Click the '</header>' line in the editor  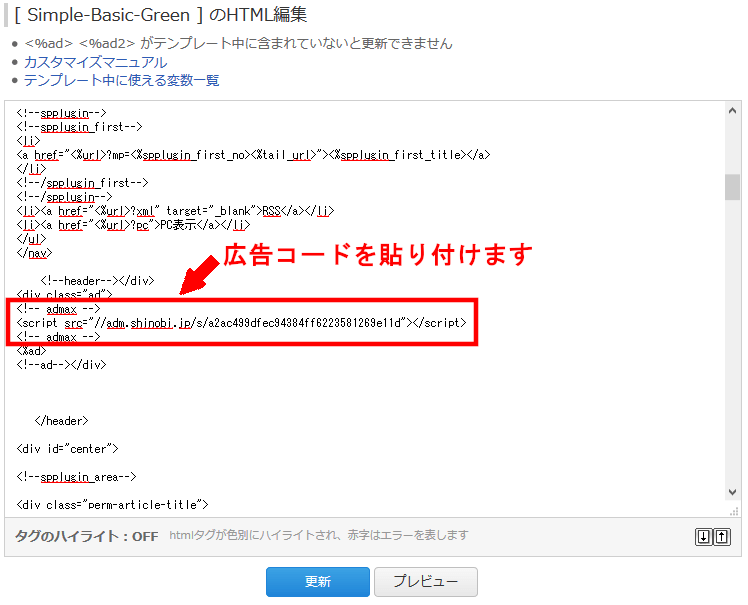(x=62, y=421)
